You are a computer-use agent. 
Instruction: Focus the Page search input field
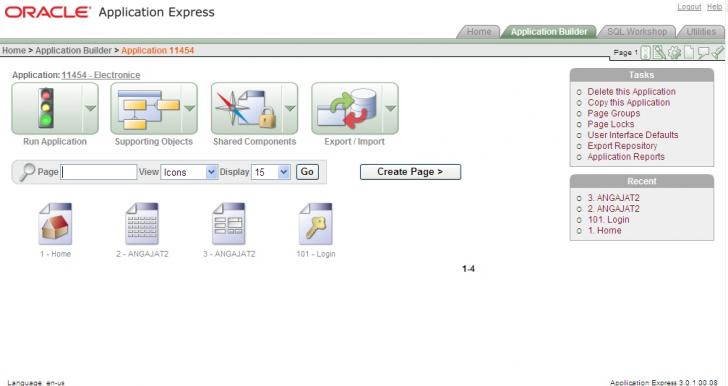(x=99, y=172)
